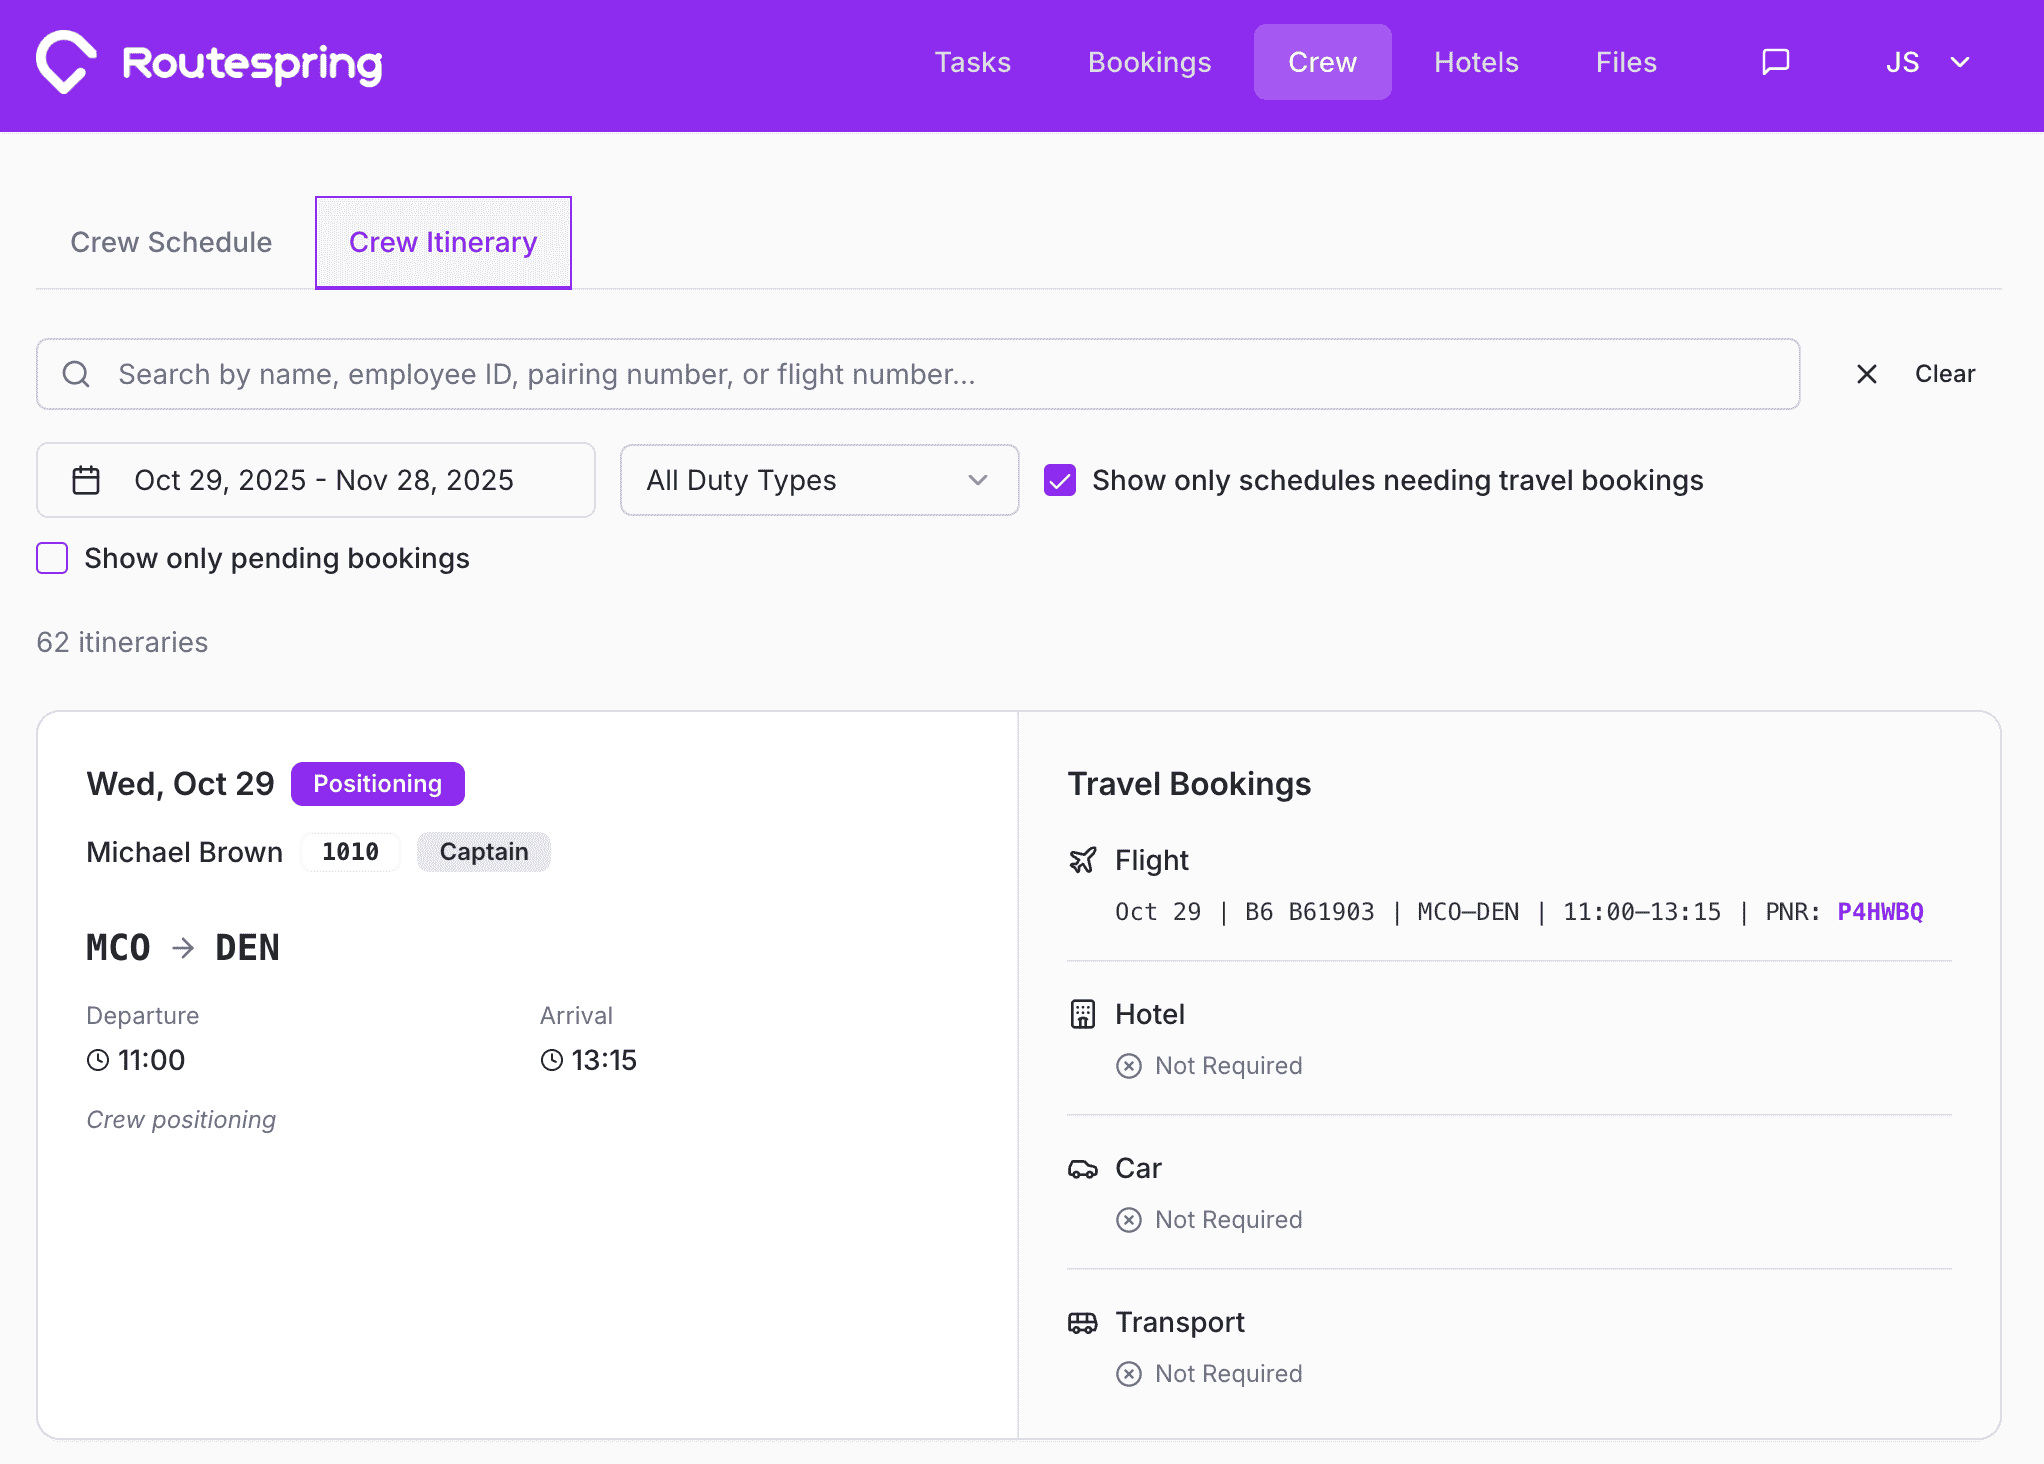Enable Show only pending bookings
Viewport: 2044px width, 1464px height.
point(51,558)
